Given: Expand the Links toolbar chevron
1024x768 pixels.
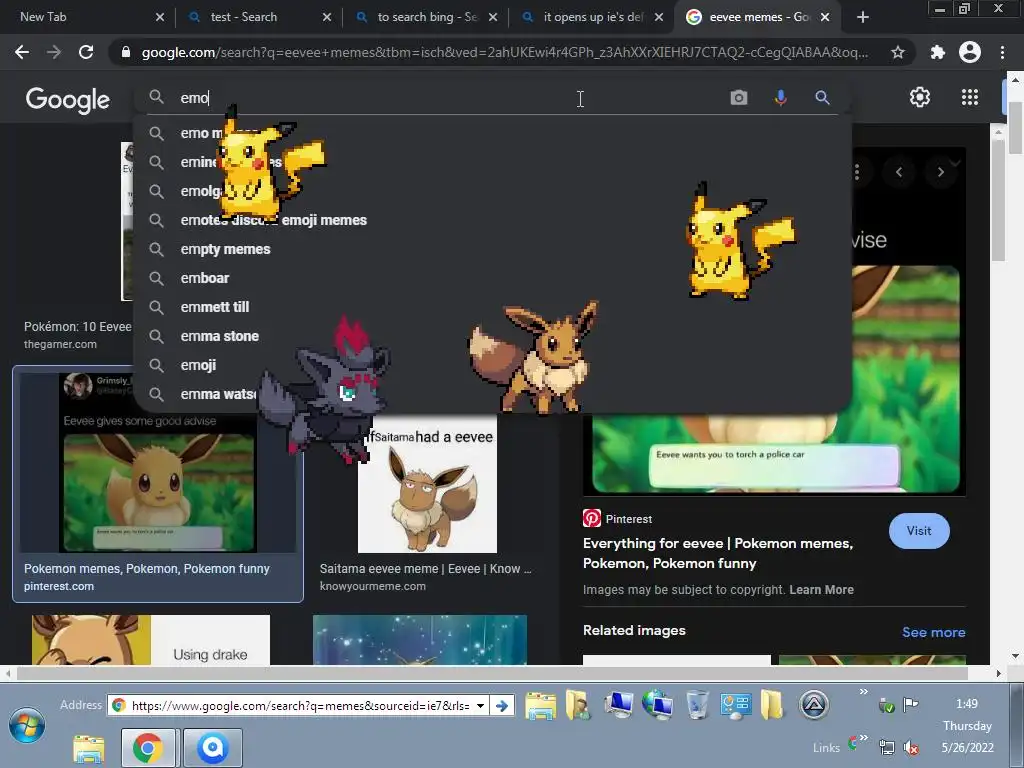Looking at the screenshot, I should tap(863, 738).
